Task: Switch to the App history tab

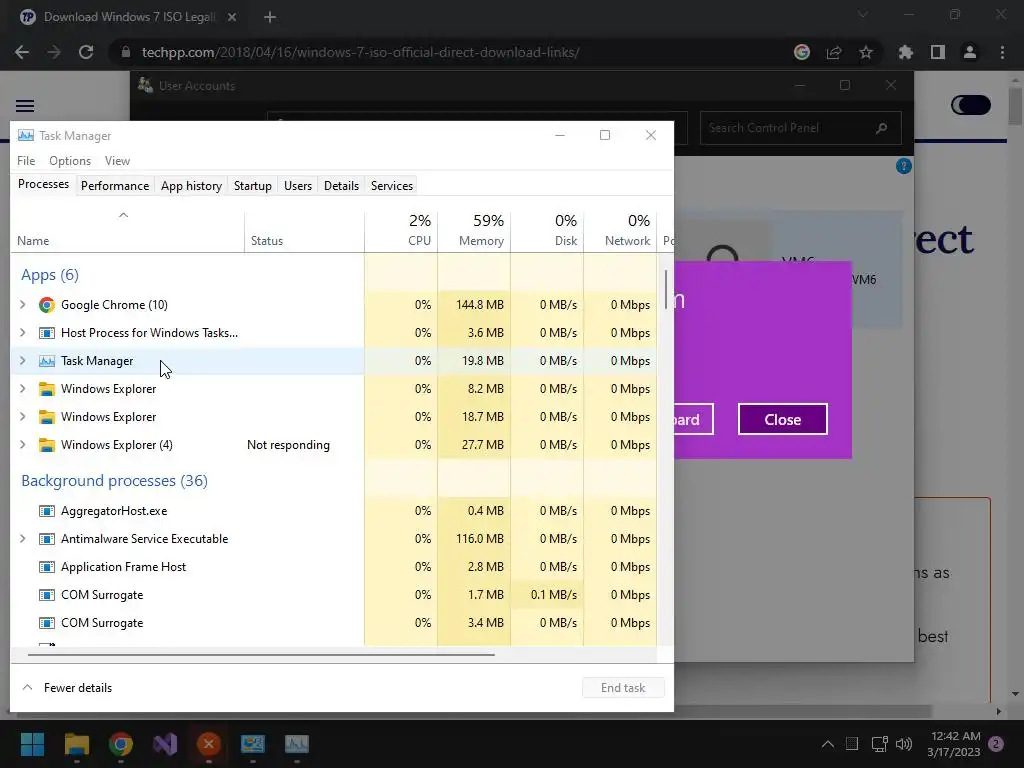Action: 191,185
